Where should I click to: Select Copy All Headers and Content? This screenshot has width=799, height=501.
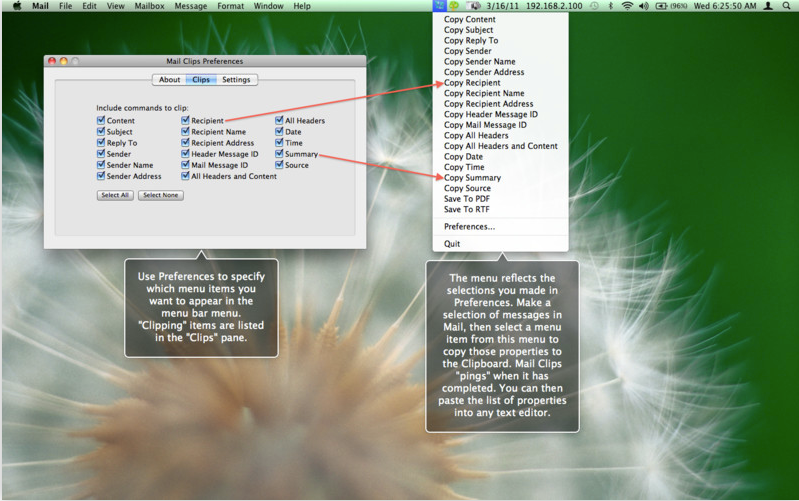tap(500, 146)
